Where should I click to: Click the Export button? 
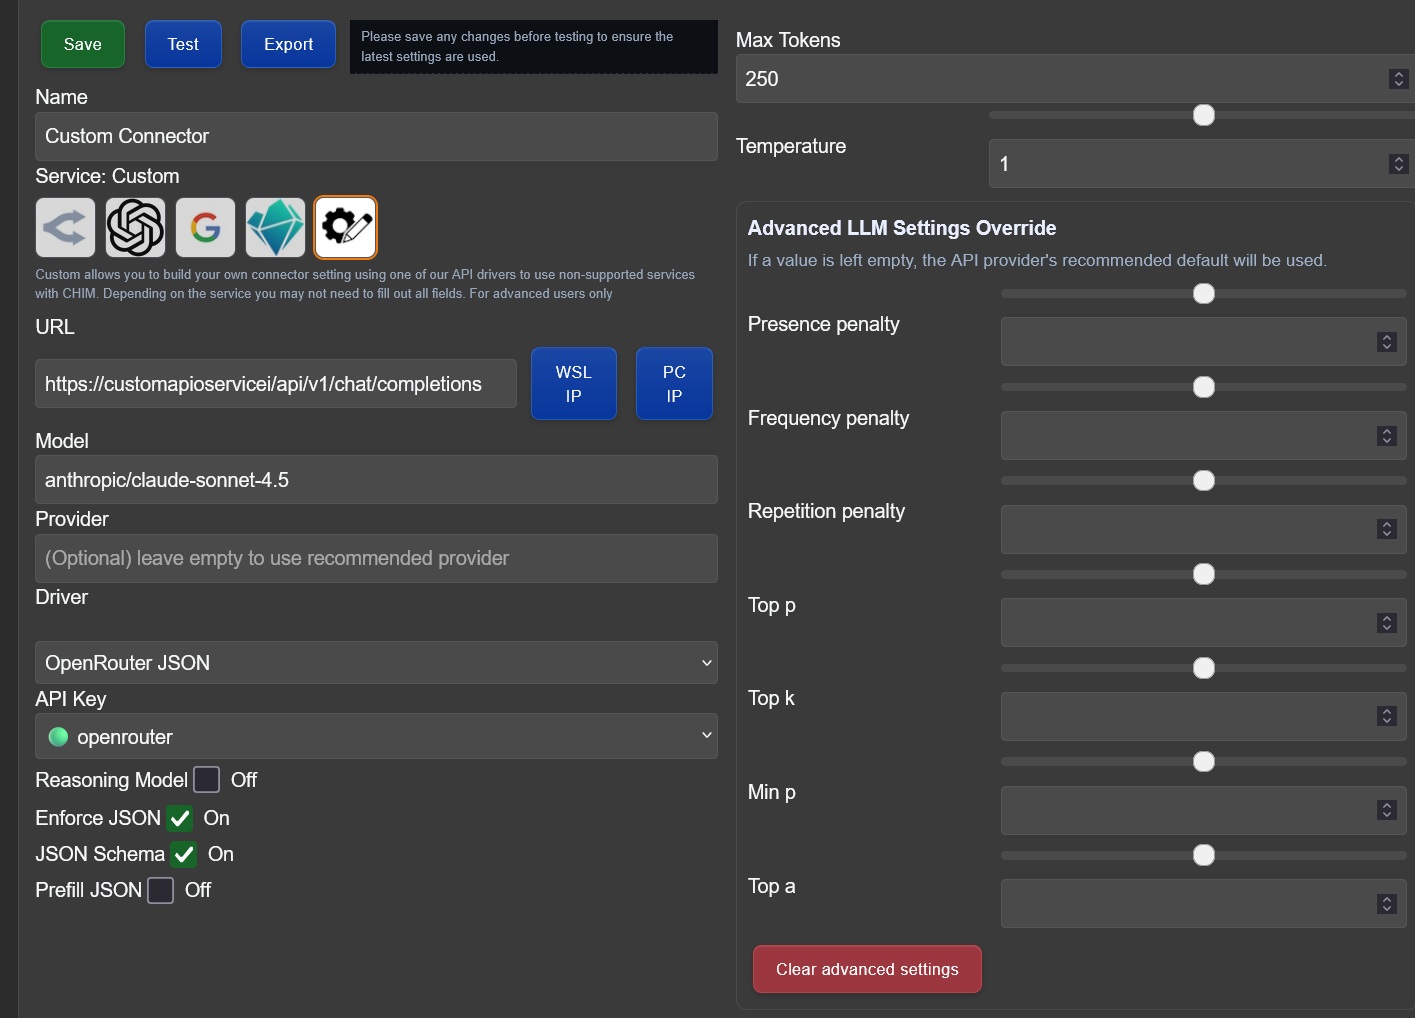[288, 45]
